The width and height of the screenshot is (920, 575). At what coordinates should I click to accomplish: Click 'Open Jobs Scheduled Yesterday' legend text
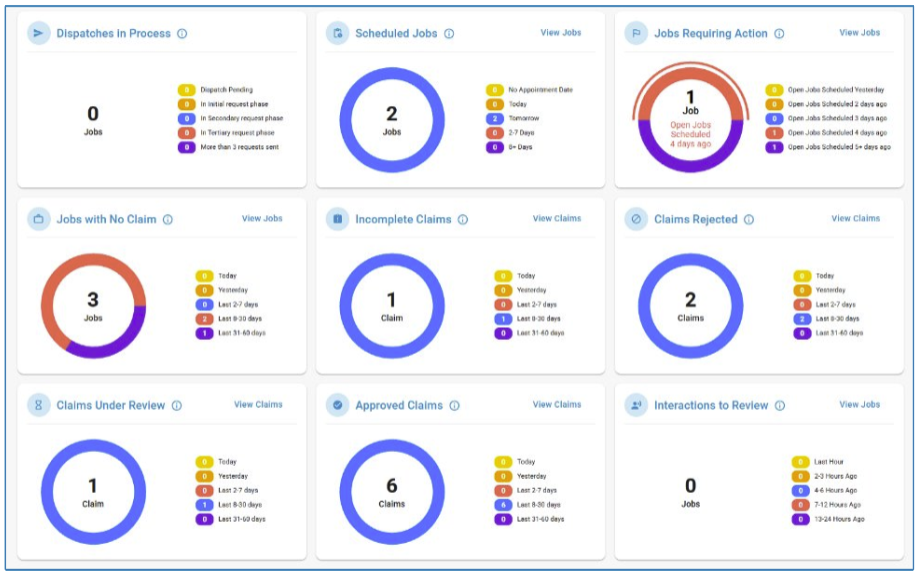pos(836,90)
